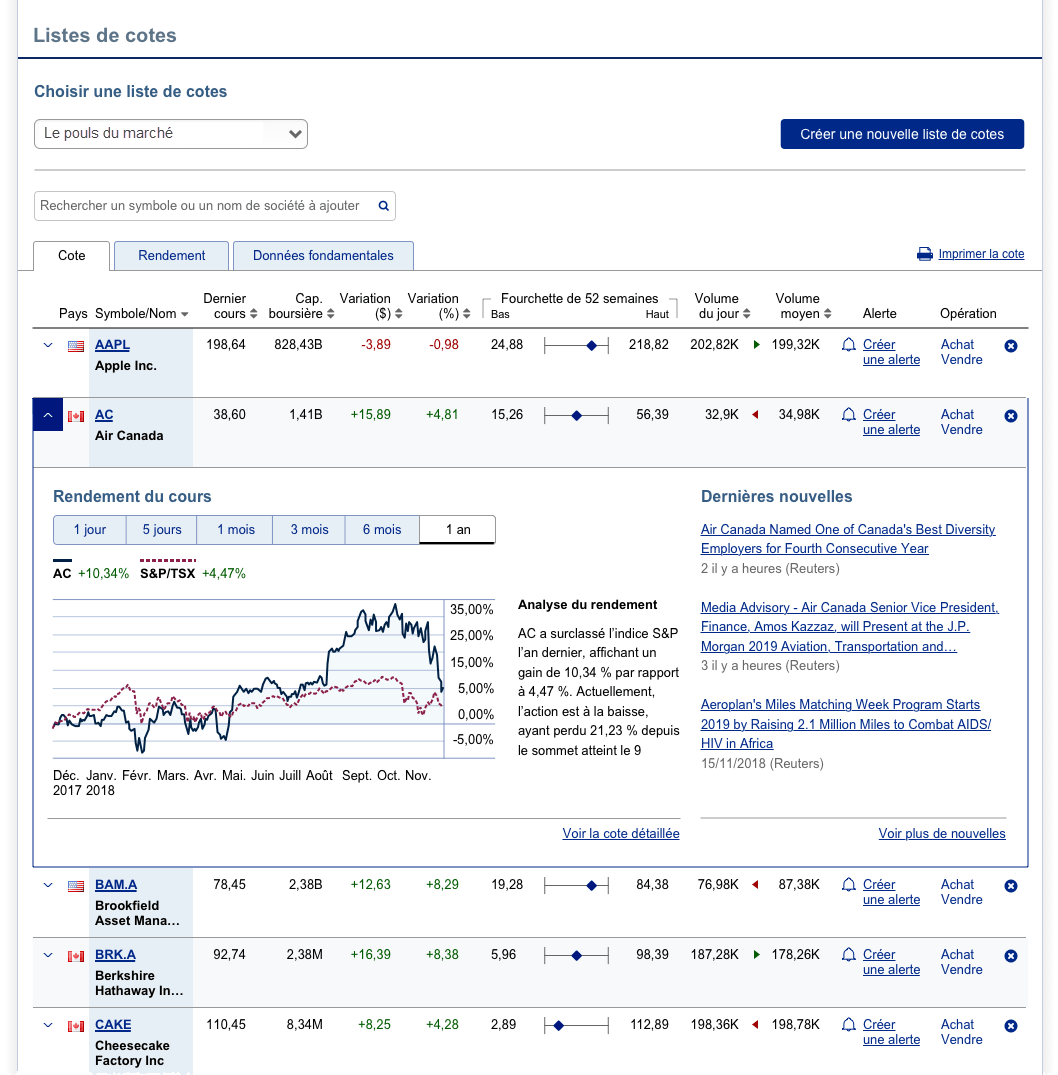Expand the CAKE row chevron
Image resolution: width=1058 pixels, height=1075 pixels.
(48, 1025)
